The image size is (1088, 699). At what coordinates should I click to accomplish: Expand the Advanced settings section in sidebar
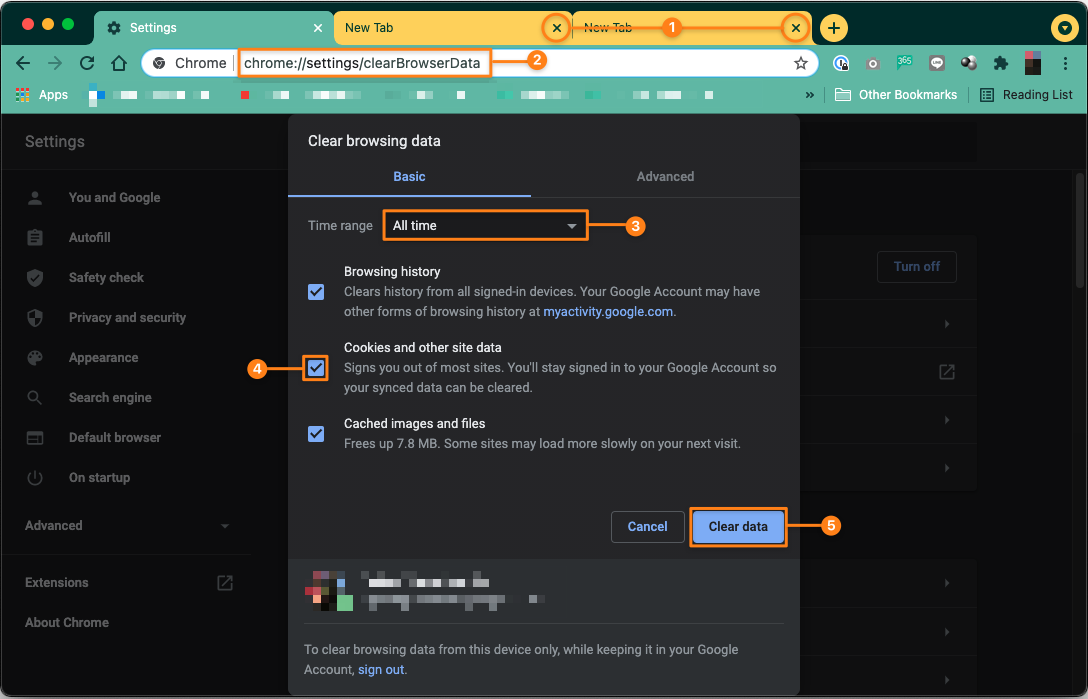127,525
